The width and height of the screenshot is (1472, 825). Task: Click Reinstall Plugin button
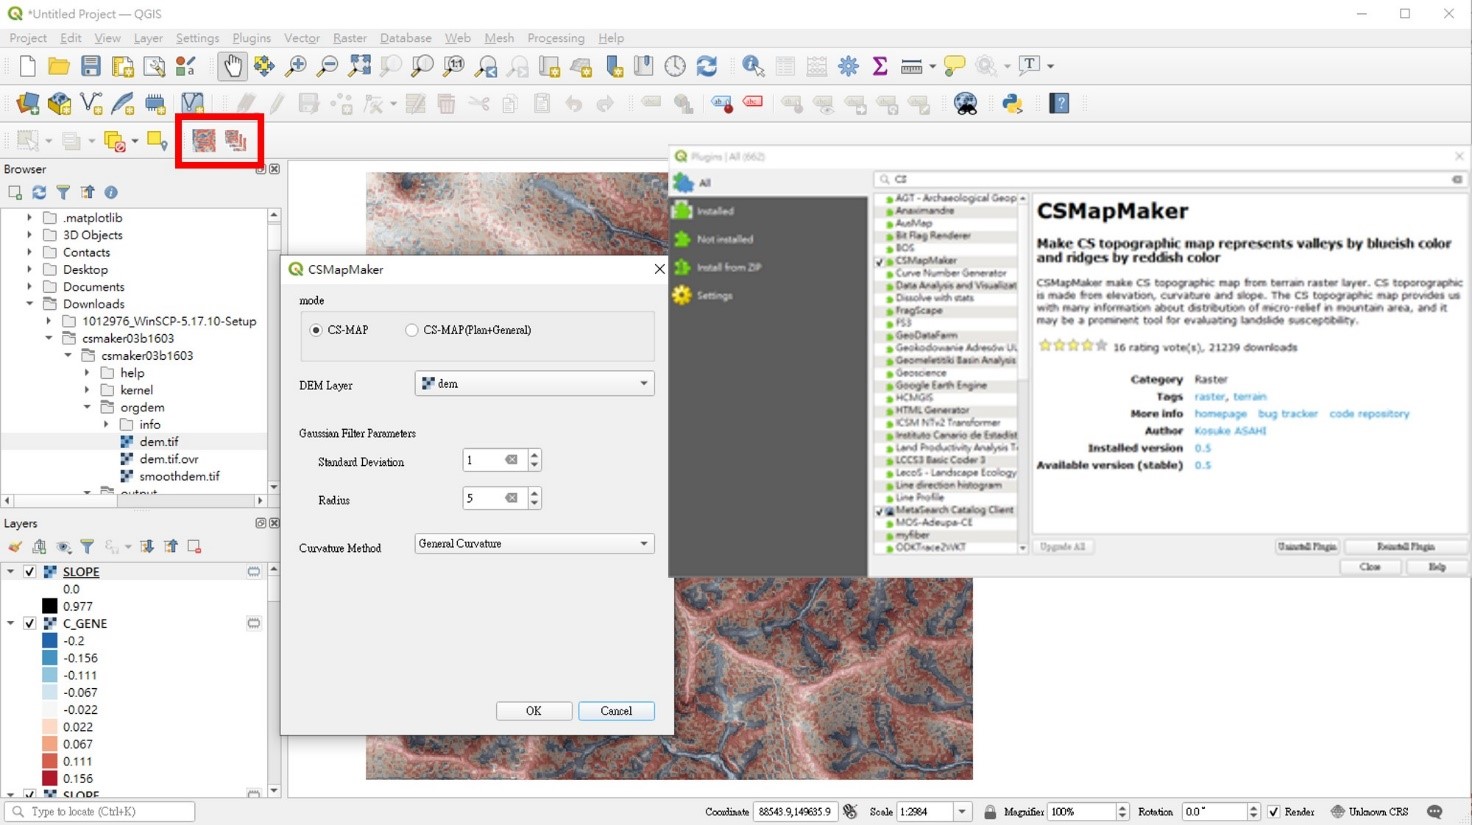(1405, 547)
